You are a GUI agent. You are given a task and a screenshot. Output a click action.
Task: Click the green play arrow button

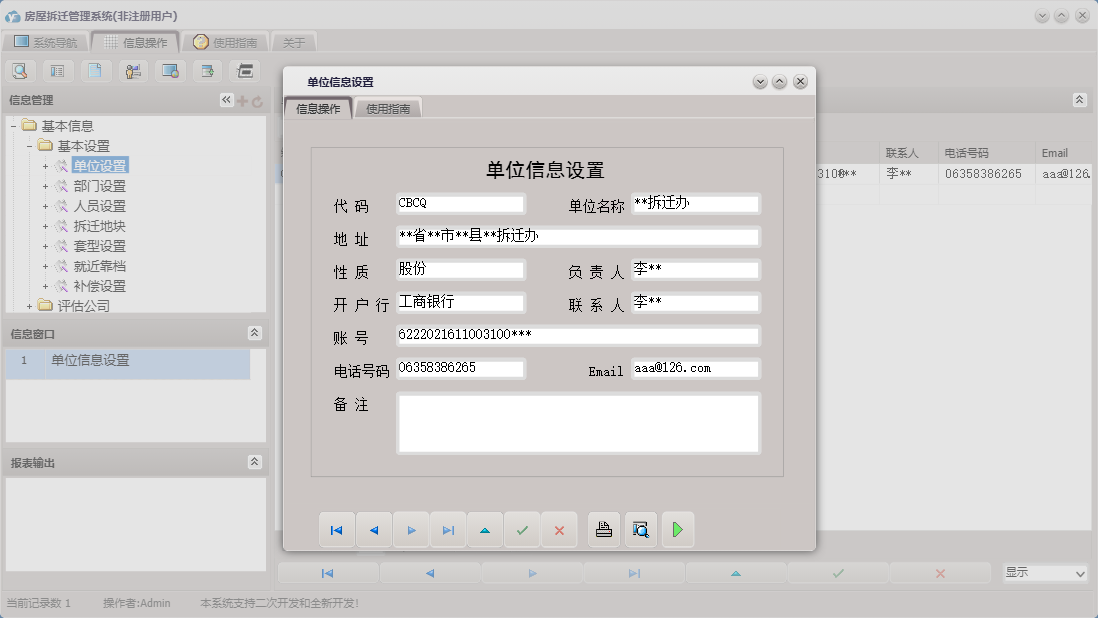(678, 530)
